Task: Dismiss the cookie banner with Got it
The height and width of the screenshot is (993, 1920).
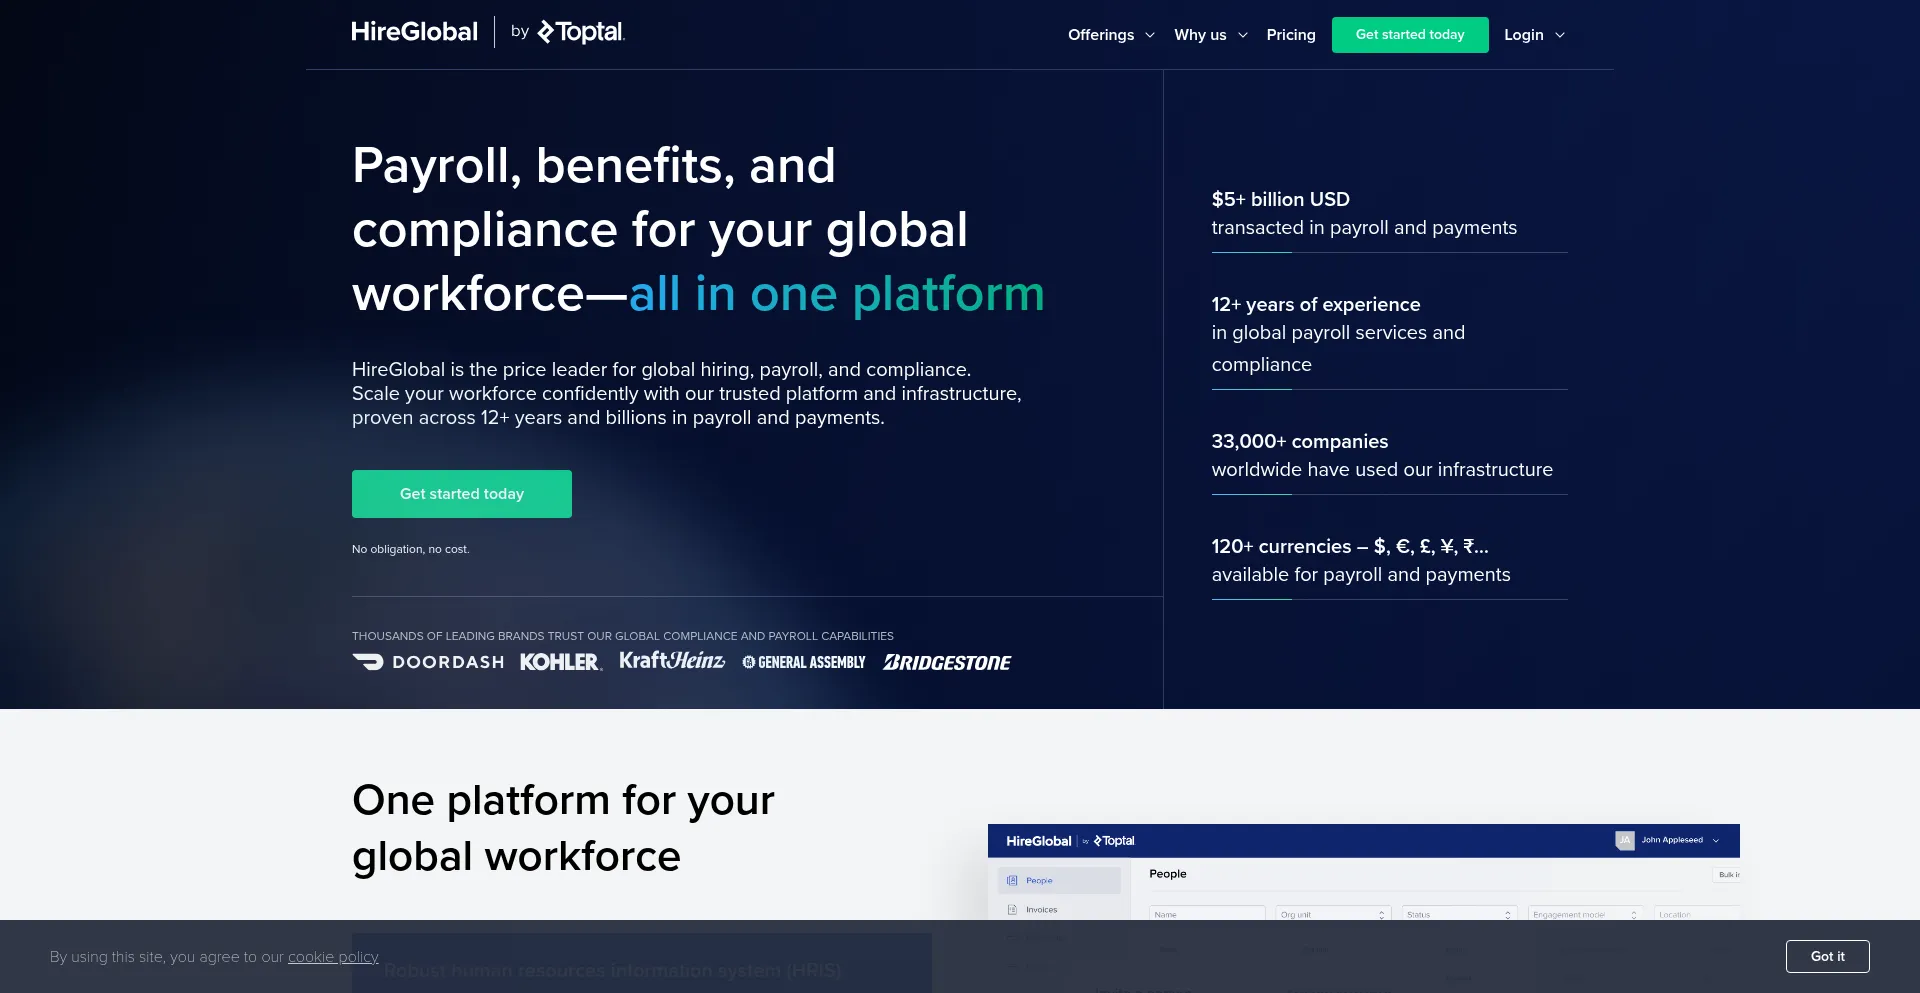Action: tap(1827, 956)
